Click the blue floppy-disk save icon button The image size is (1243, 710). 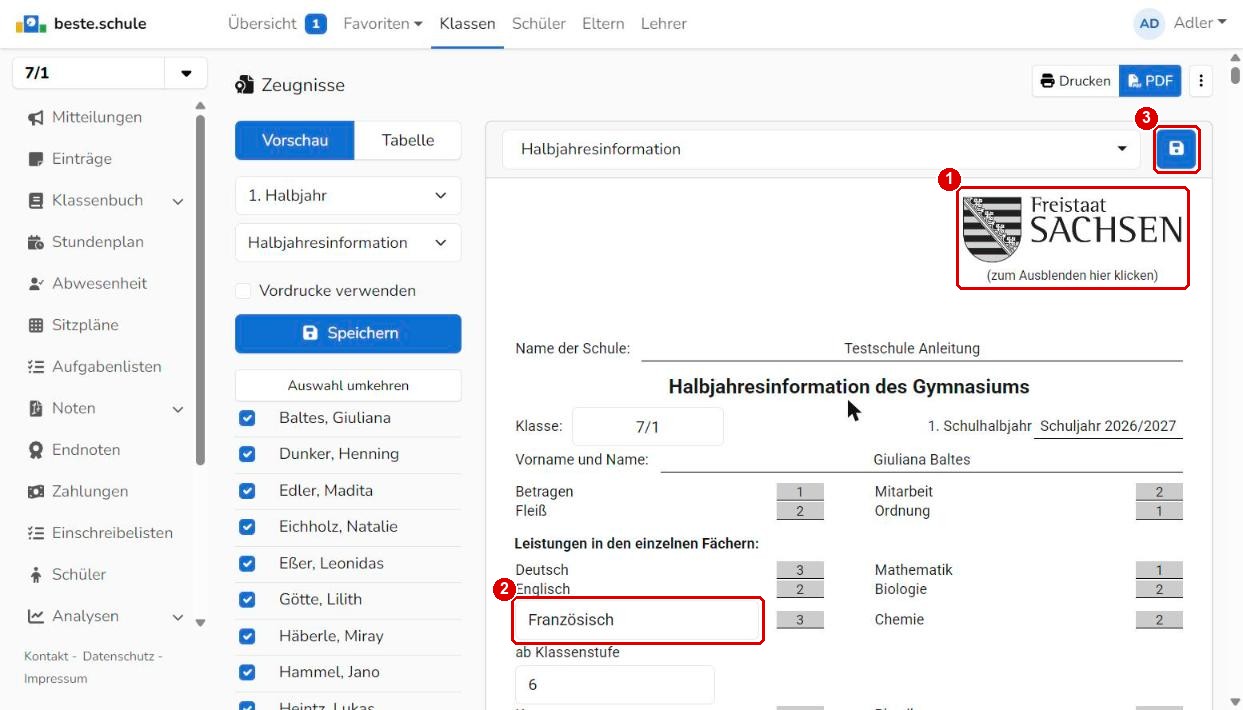click(x=1176, y=149)
